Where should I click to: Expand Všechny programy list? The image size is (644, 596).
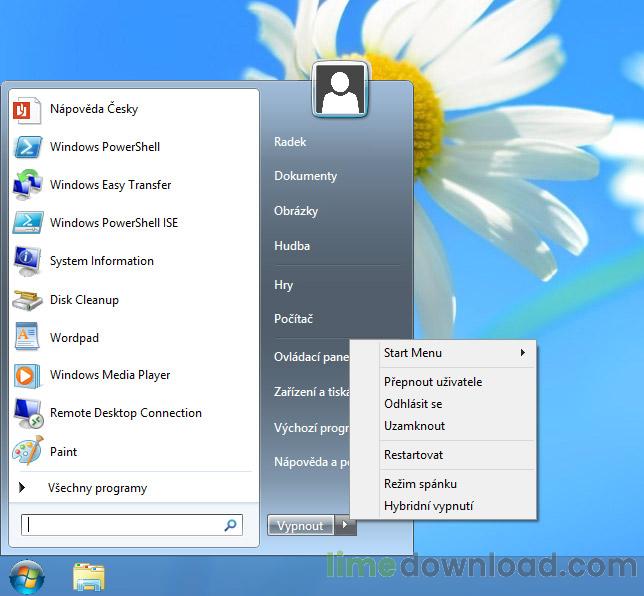(97, 488)
